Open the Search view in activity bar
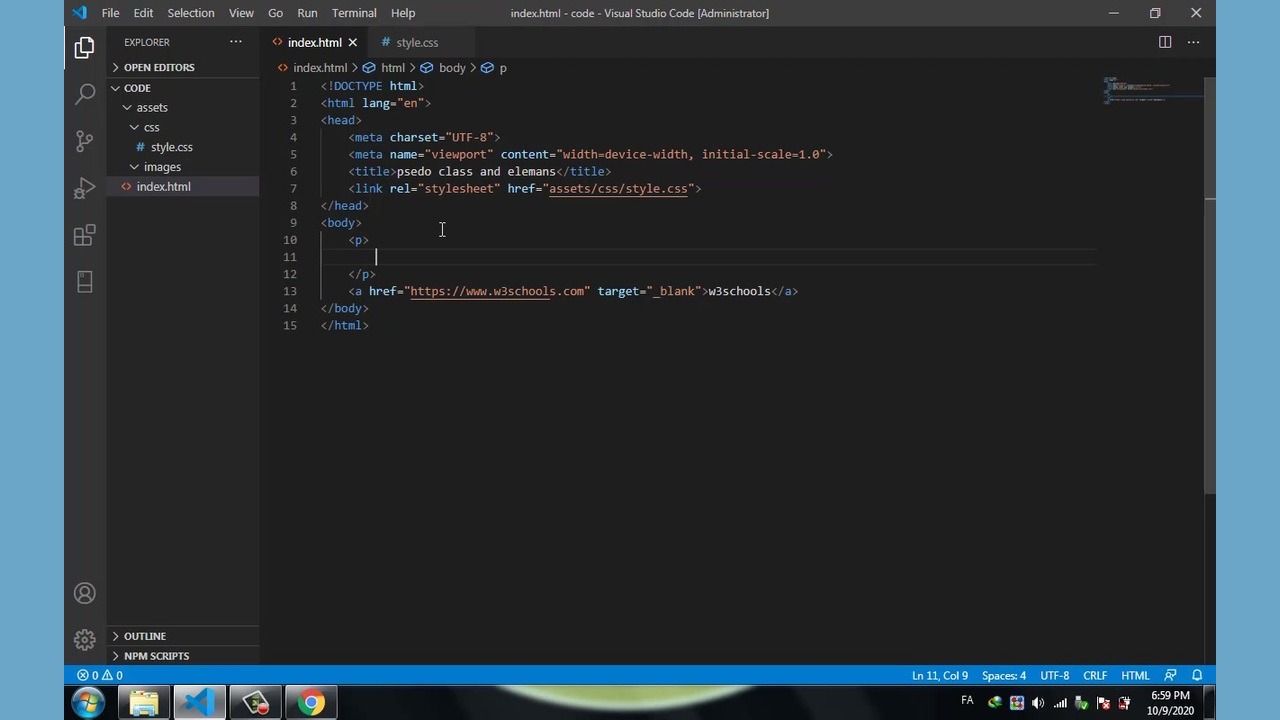 pos(85,94)
